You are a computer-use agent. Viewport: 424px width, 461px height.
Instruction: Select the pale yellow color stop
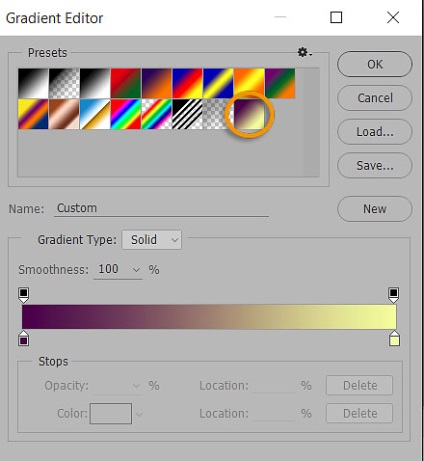tap(394, 338)
